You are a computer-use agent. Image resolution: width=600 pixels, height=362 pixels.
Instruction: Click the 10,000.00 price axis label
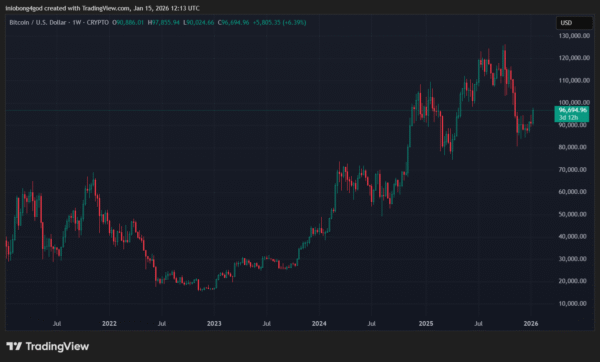(572, 303)
